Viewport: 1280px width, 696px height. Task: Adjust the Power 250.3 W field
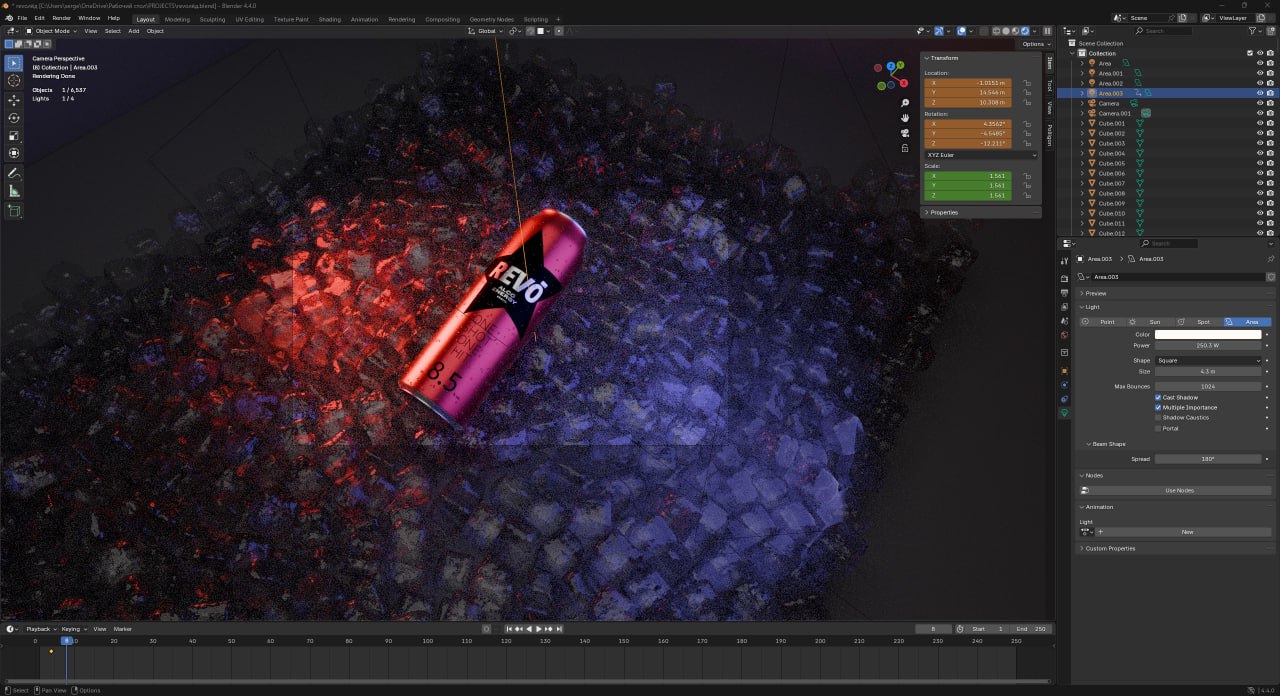pyautogui.click(x=1208, y=345)
